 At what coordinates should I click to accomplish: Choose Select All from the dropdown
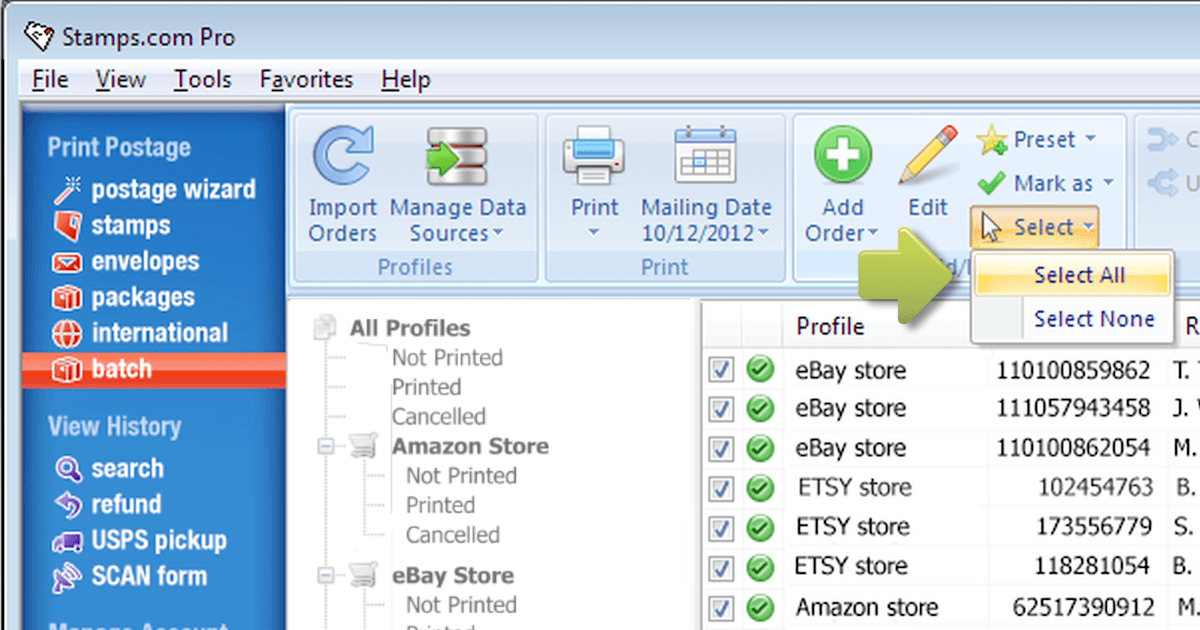click(x=1072, y=275)
